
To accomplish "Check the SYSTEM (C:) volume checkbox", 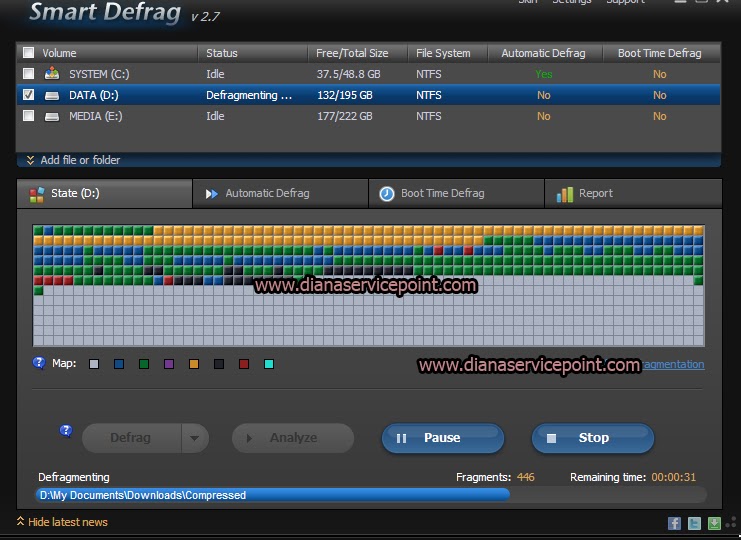I will (28, 74).
